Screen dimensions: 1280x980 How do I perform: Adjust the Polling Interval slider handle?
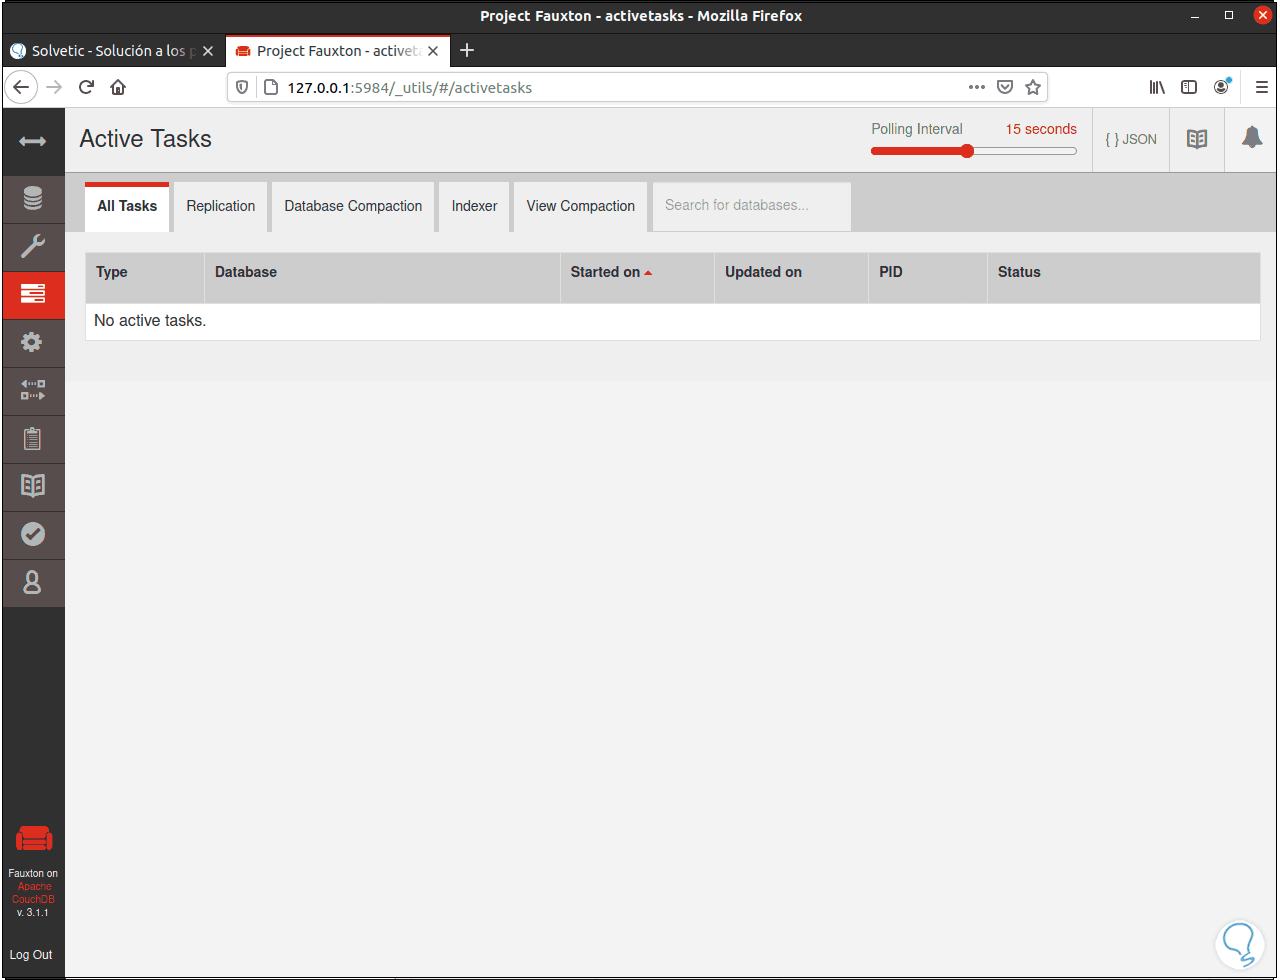966,151
